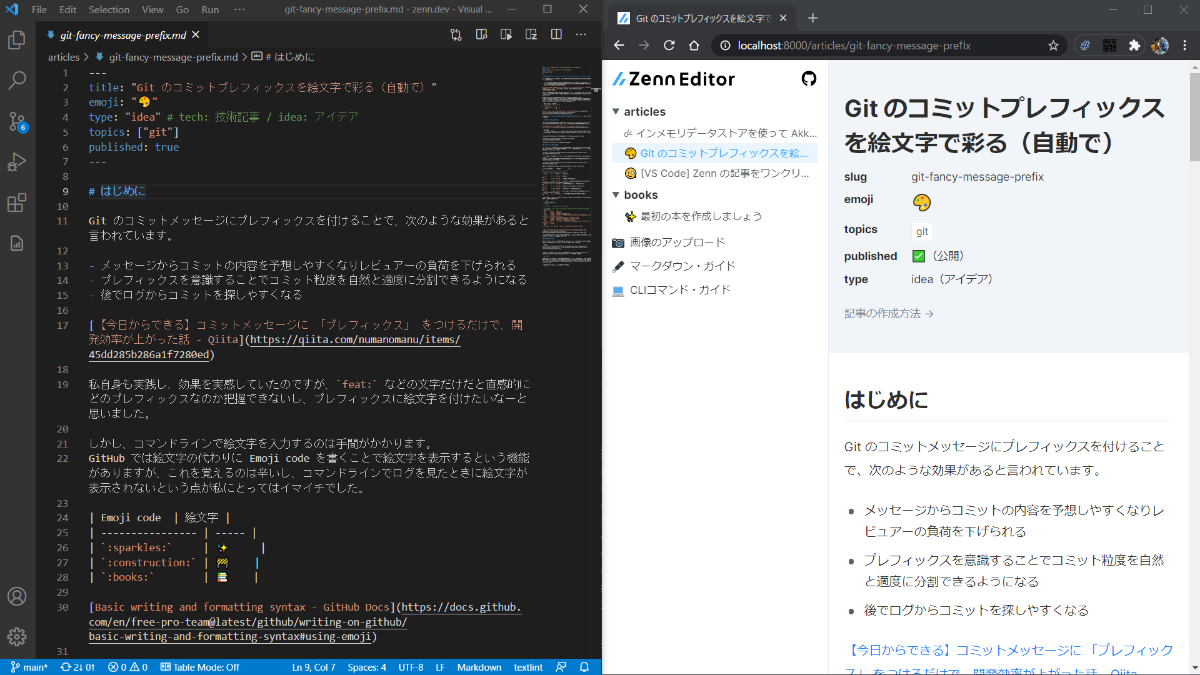Click the blue extension icon beside QR code
Screen dimensions: 1200x675
tap(1085, 45)
